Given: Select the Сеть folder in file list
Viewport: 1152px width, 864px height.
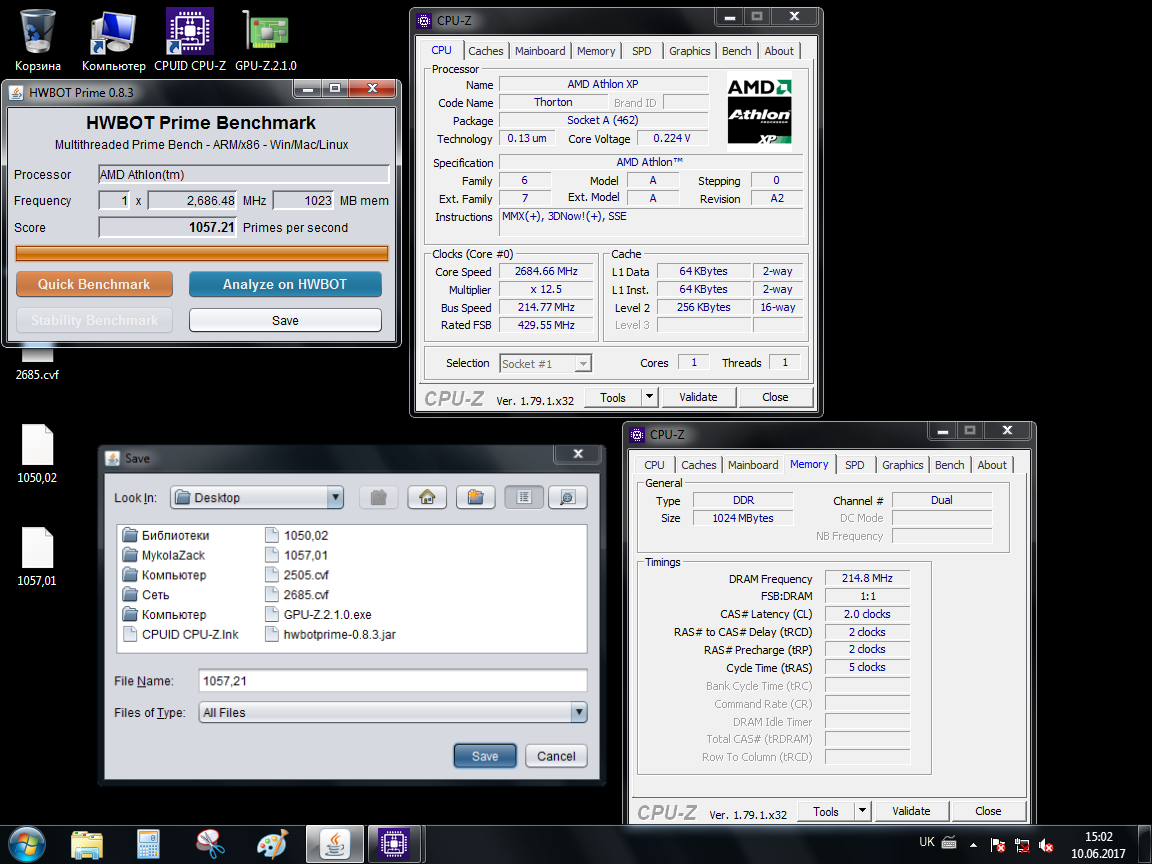Looking at the screenshot, I should [146, 595].
